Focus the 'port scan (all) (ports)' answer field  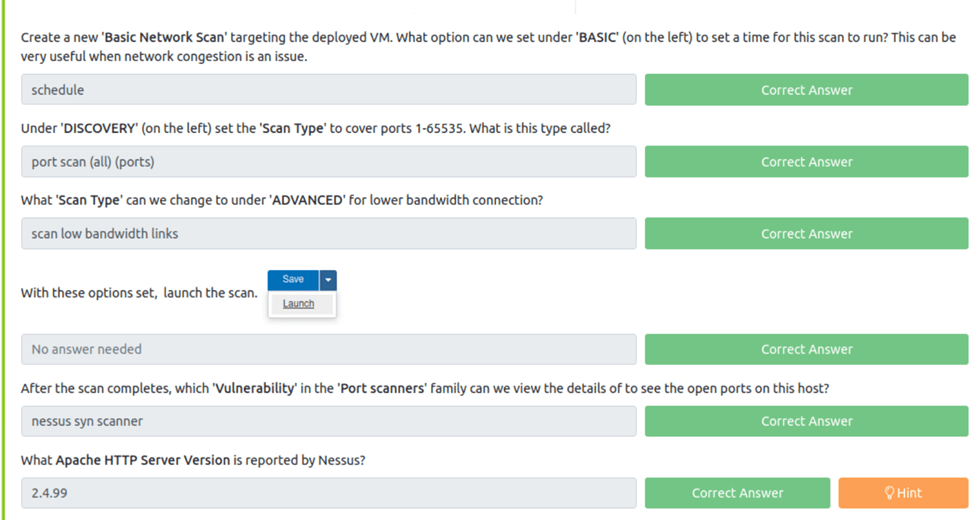tap(328, 162)
